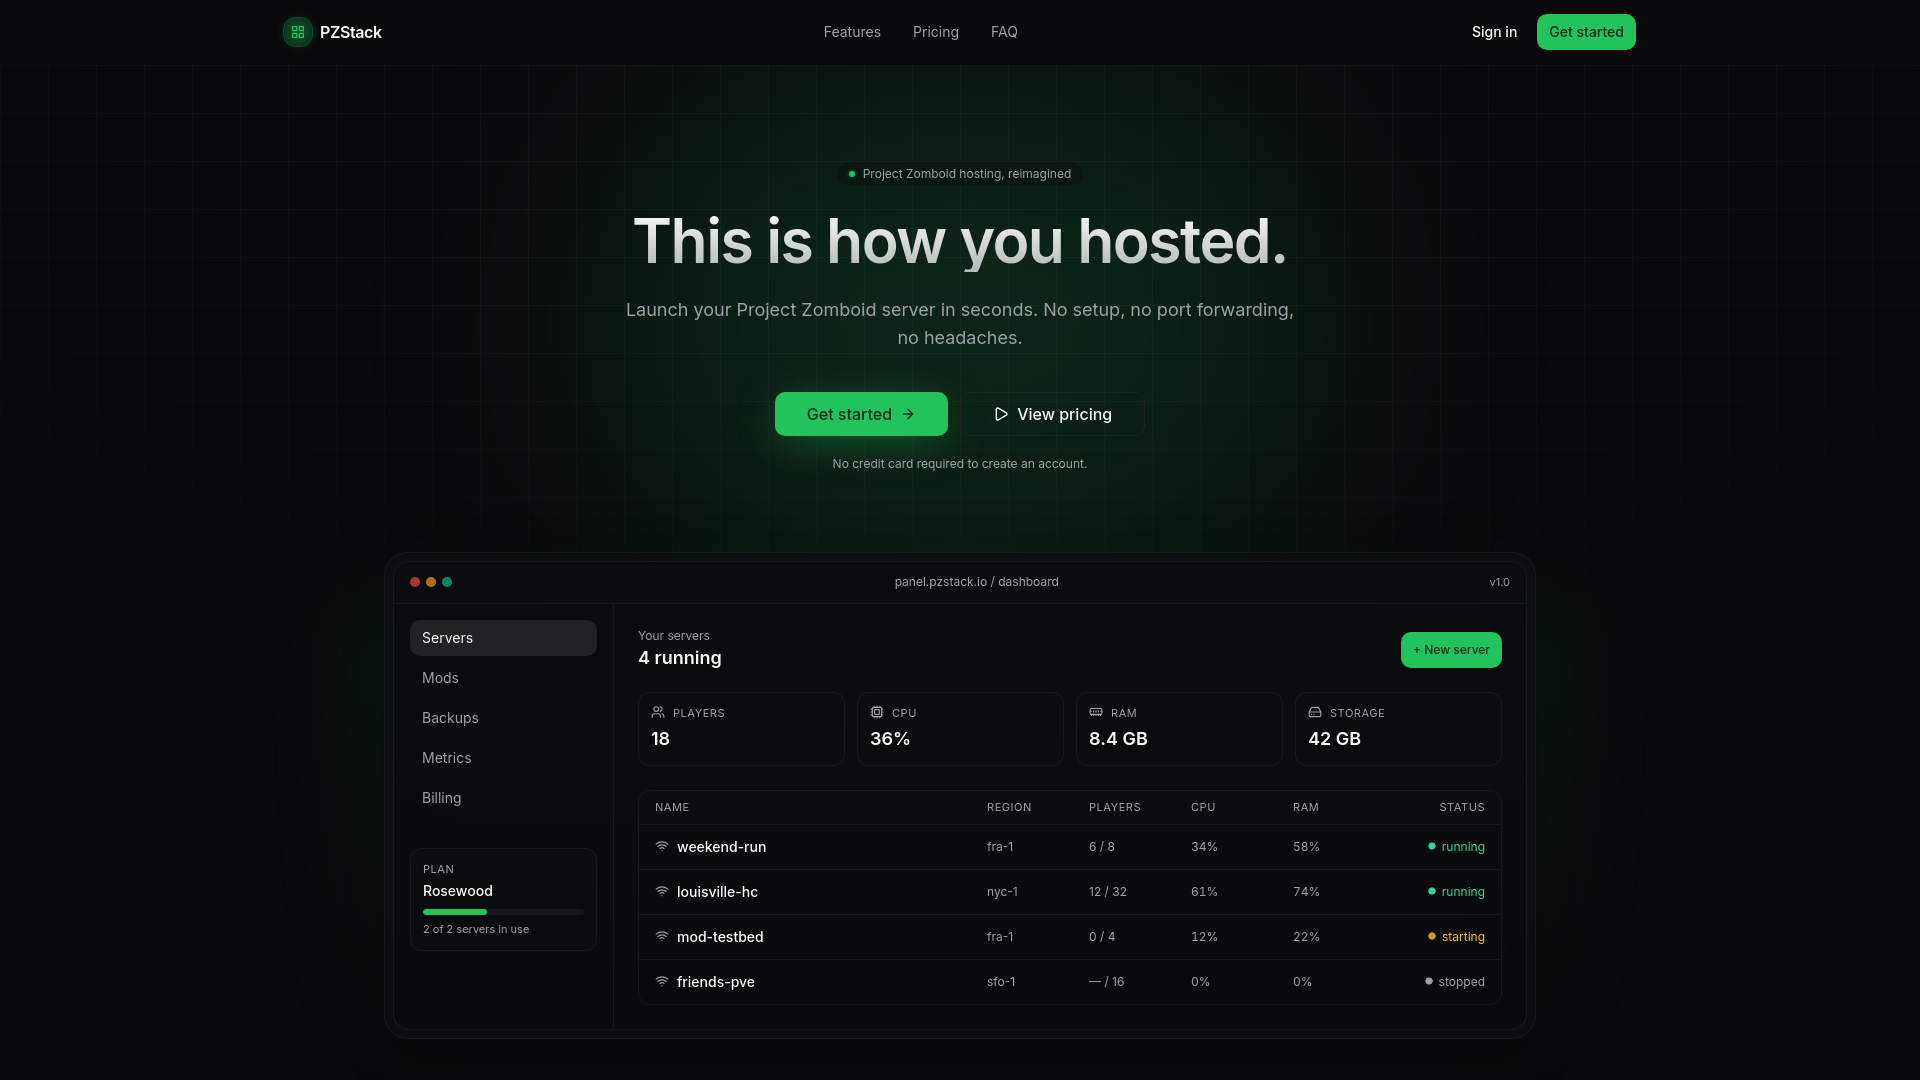
Task: Click the arrow icon in hero Get started
Action: [x=908, y=414]
